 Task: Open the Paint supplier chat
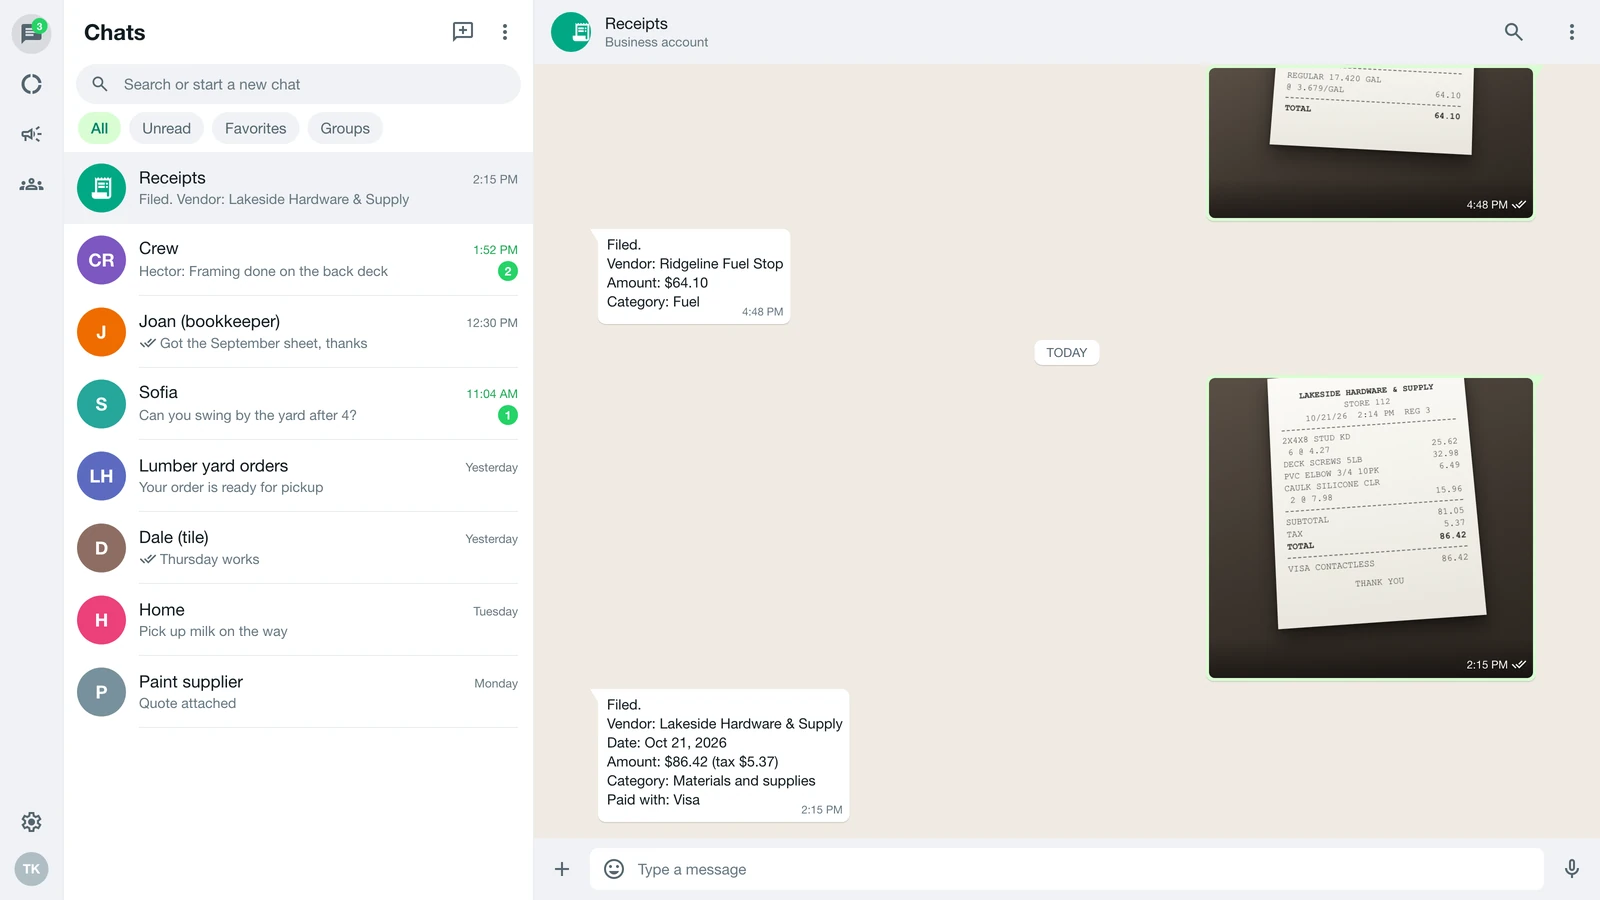[x=298, y=692]
